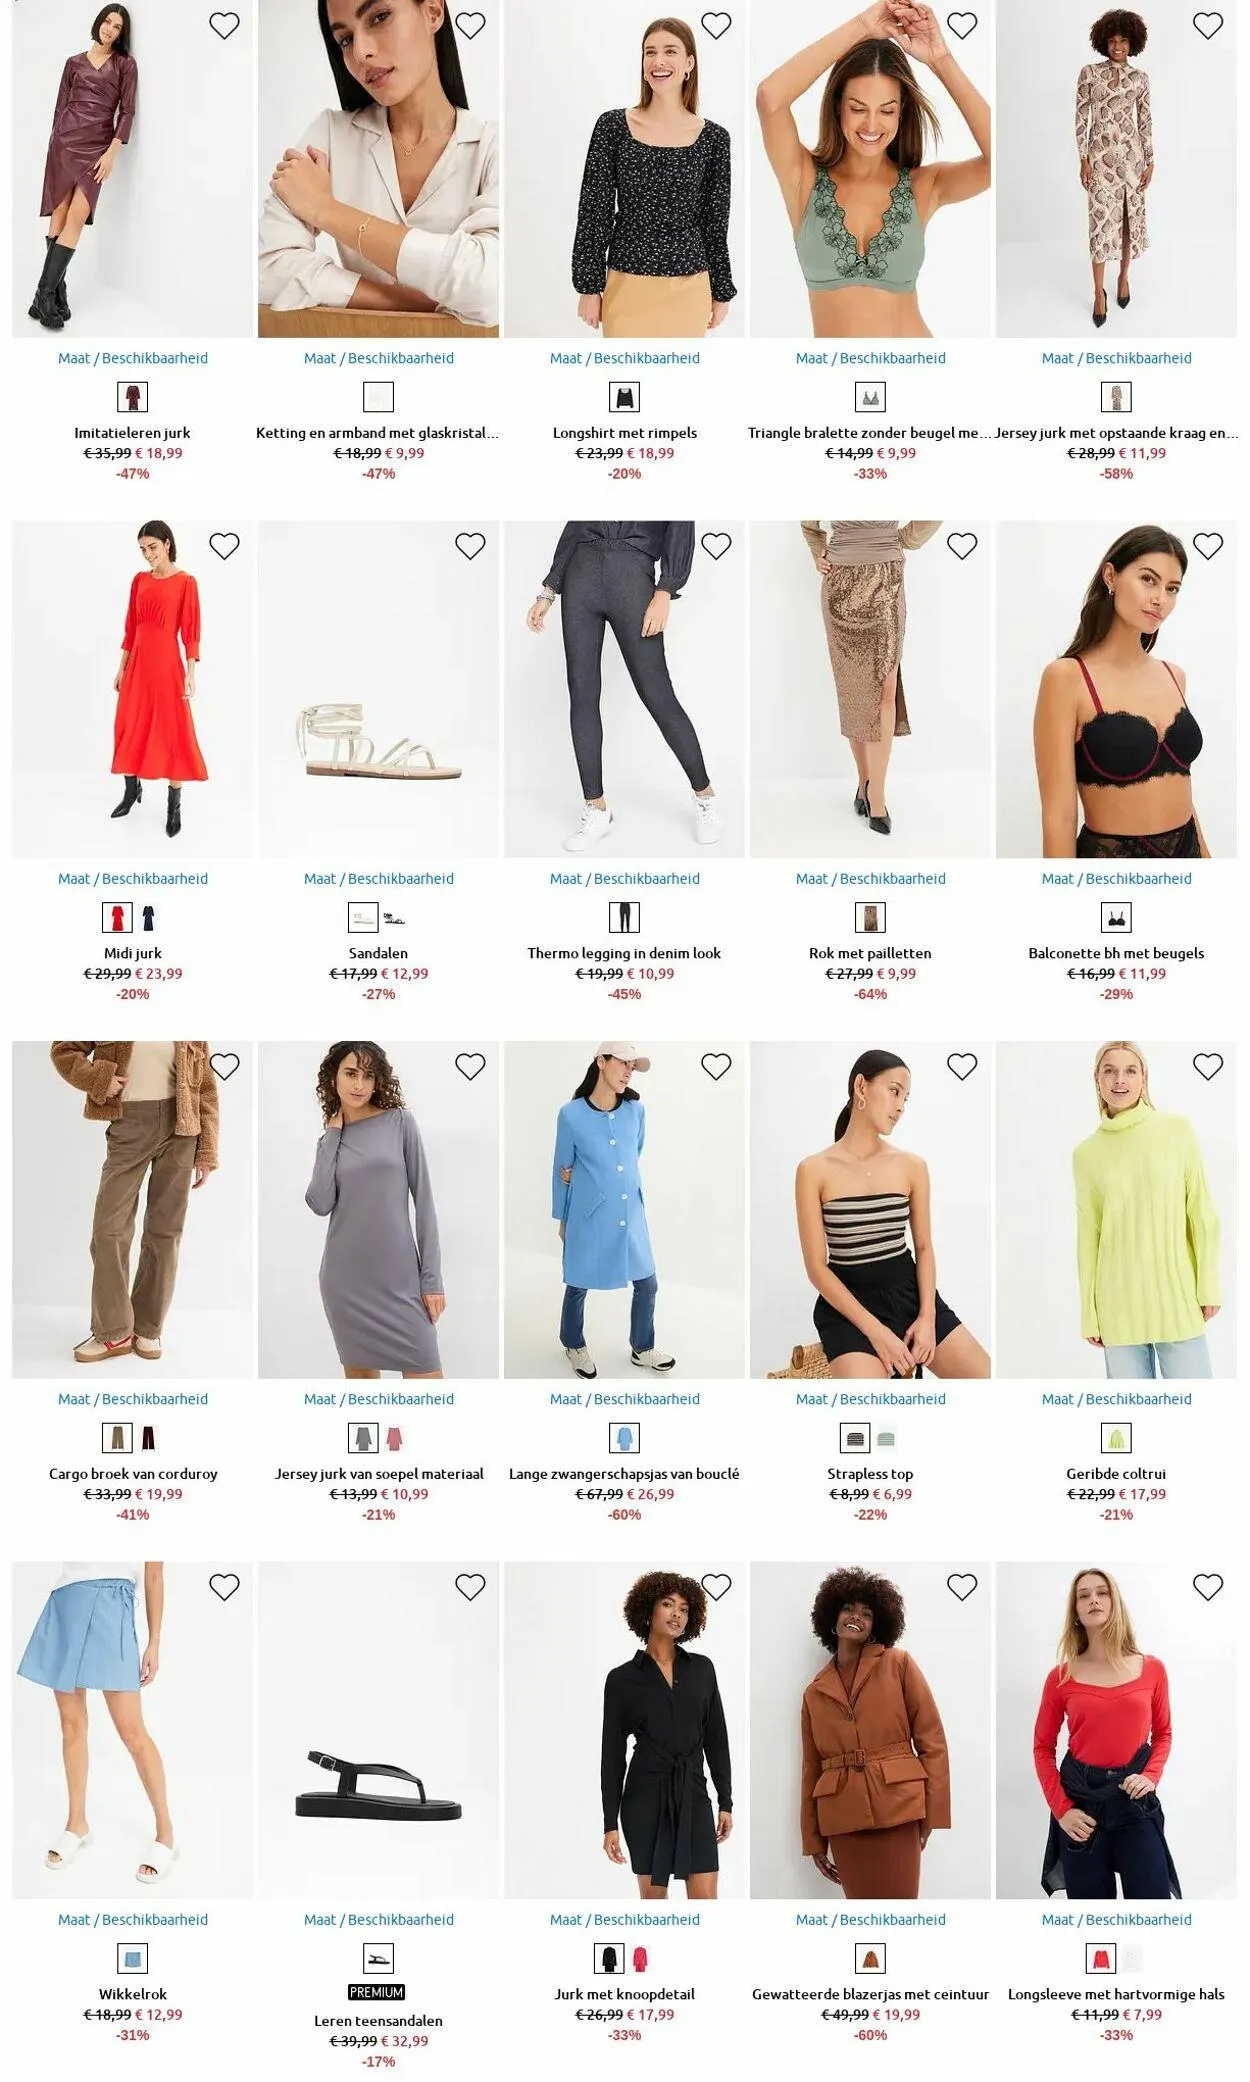
Task: Favorite the Longshirt met rimpels heart icon
Action: coord(716,26)
